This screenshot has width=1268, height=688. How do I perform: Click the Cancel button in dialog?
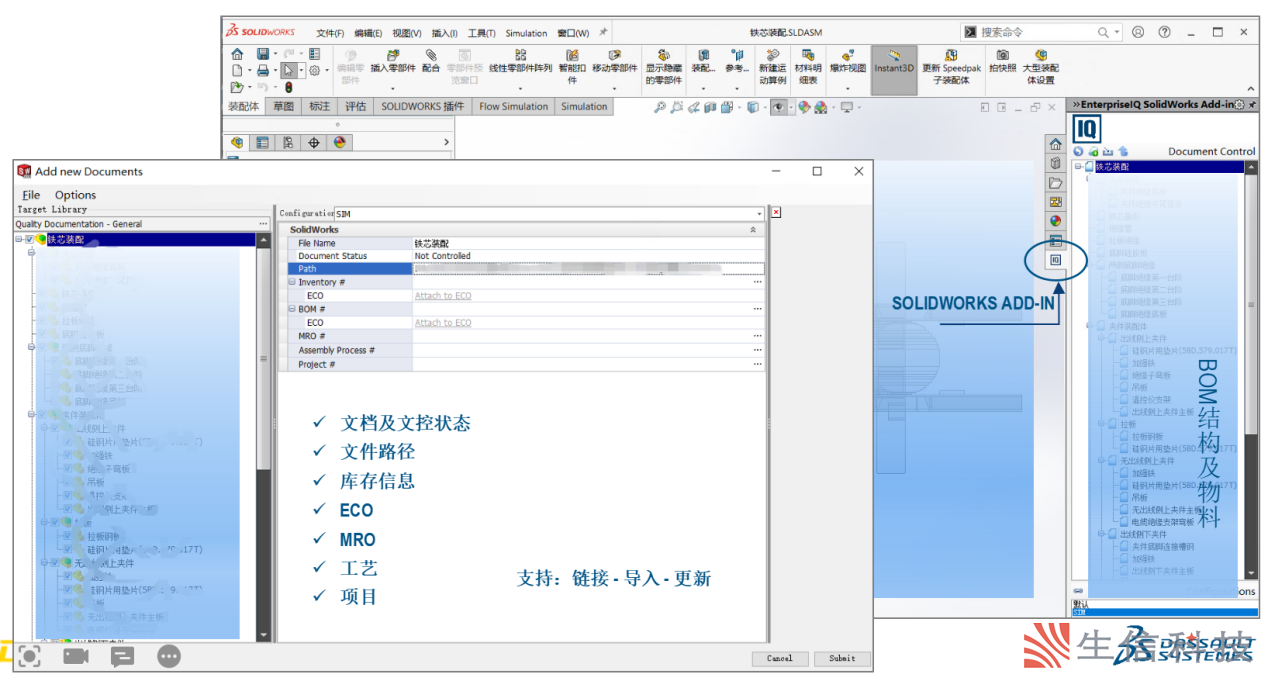(780, 658)
